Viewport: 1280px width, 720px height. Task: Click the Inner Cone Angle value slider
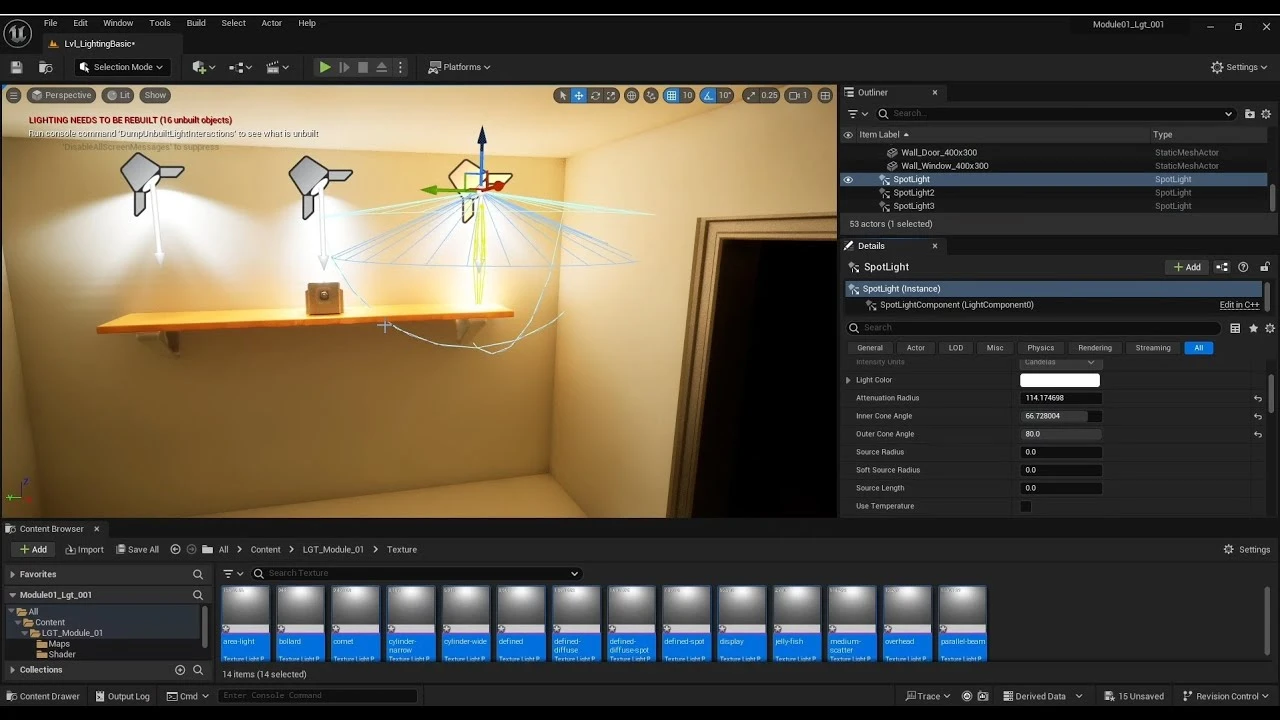click(1061, 416)
